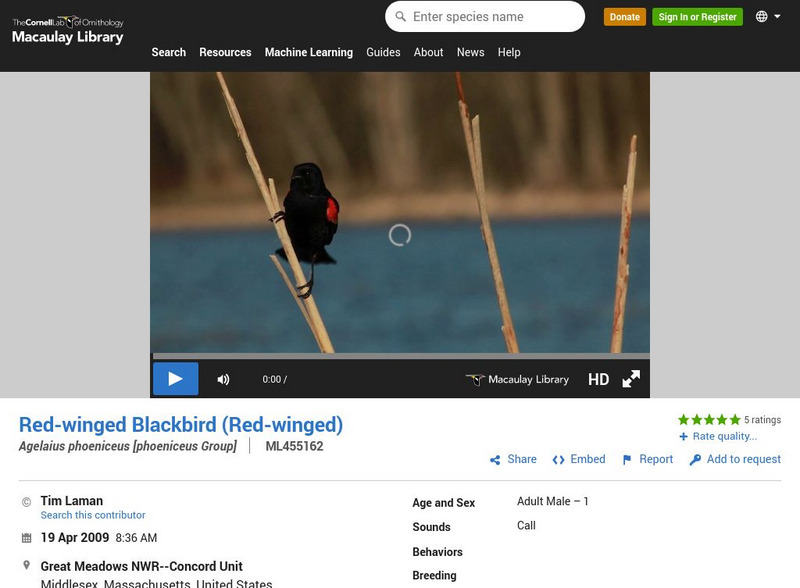The height and width of the screenshot is (588, 800).
Task: Open the language selector dropdown
Action: 764,16
